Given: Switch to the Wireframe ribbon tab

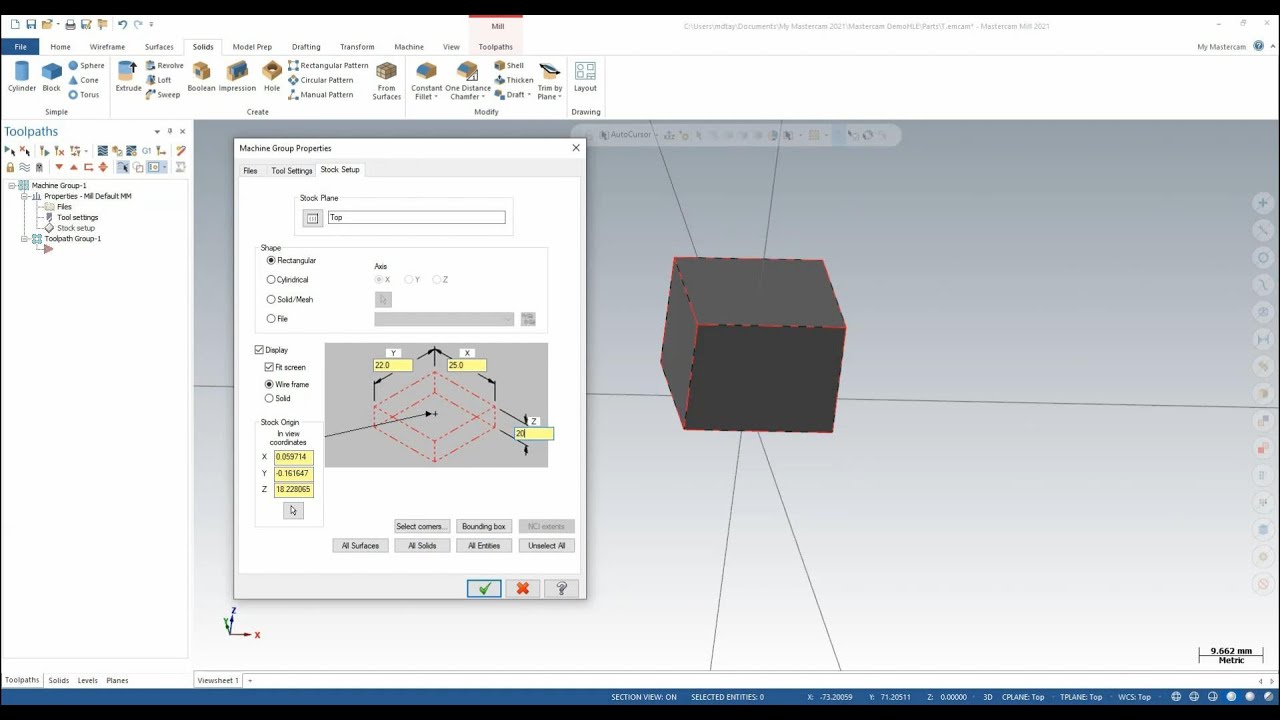Looking at the screenshot, I should coord(107,47).
